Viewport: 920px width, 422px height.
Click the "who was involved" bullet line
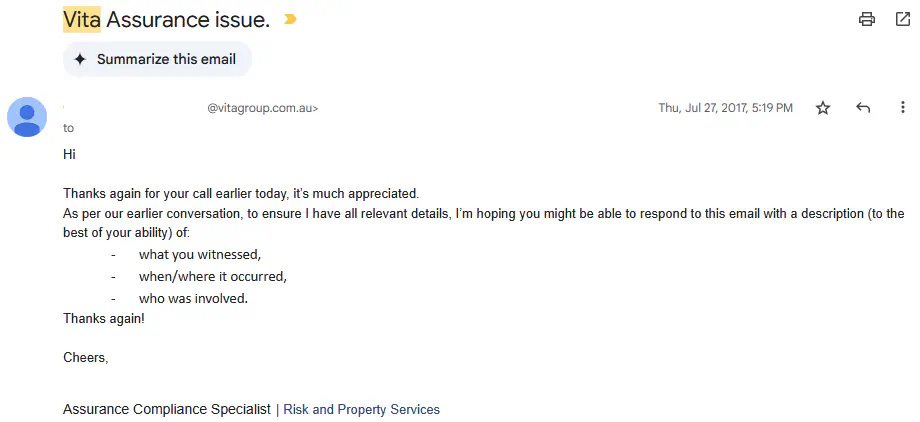pyautogui.click(x=193, y=298)
